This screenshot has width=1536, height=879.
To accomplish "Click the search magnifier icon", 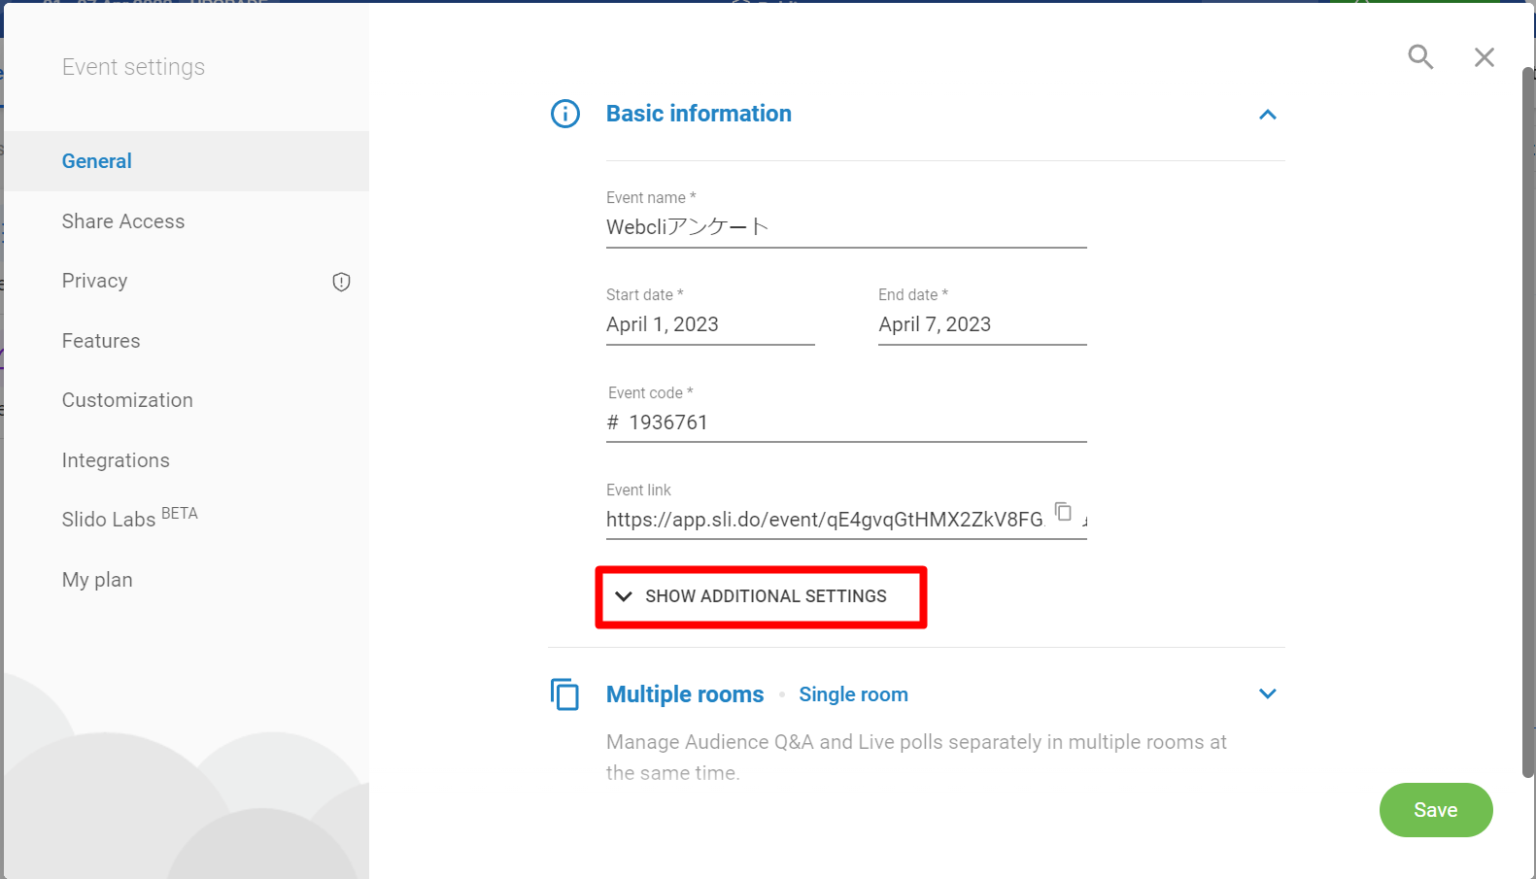I will tap(1420, 57).
